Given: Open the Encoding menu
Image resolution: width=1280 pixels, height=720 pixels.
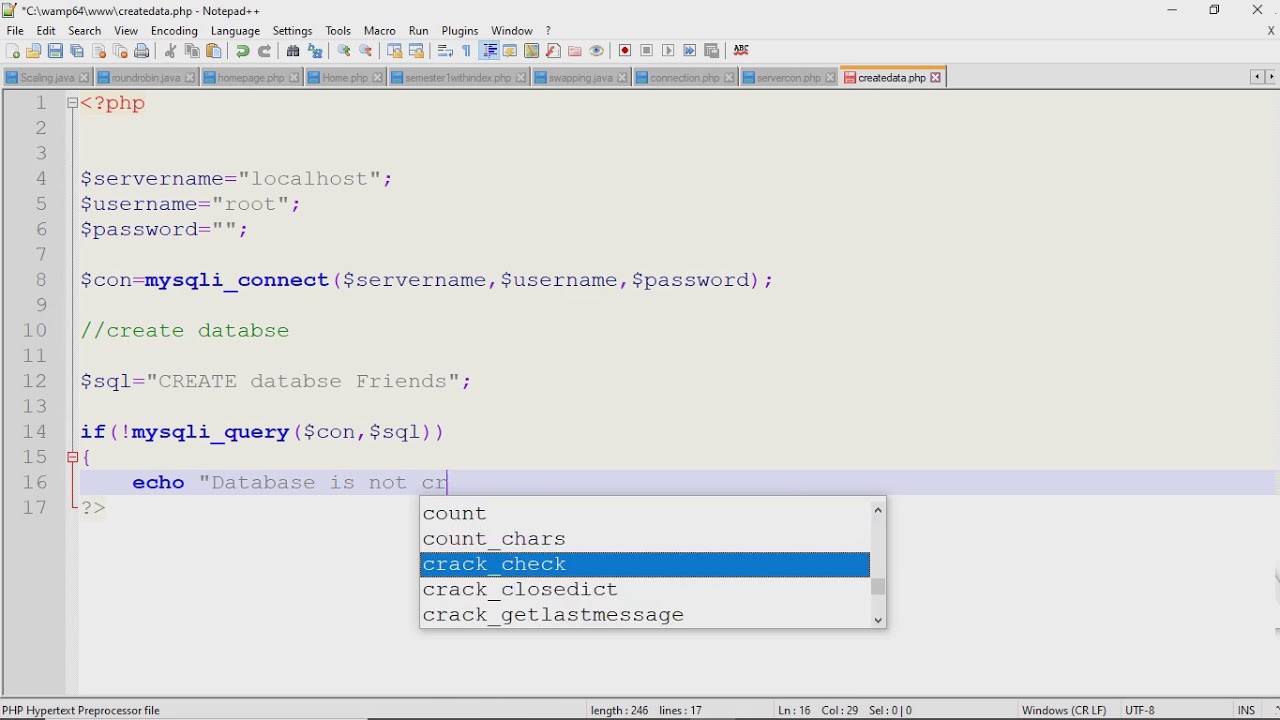Looking at the screenshot, I should (x=174, y=31).
